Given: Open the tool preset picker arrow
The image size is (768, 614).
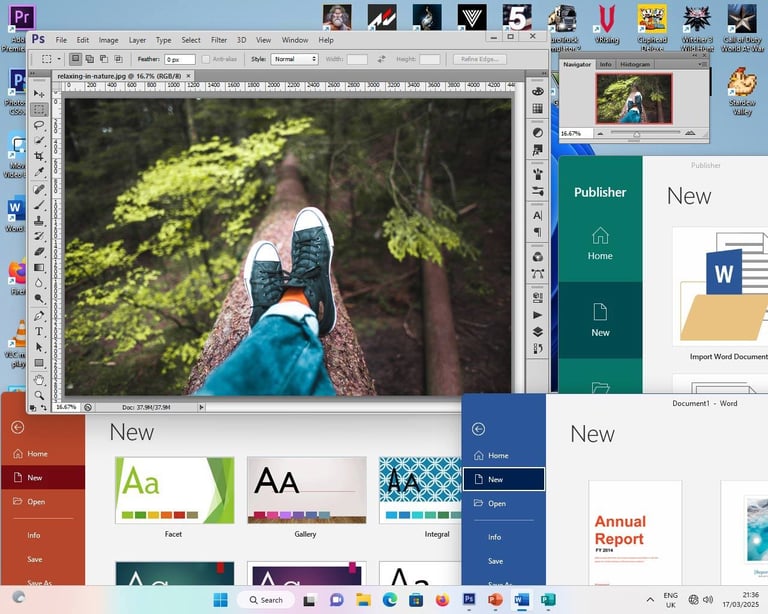Looking at the screenshot, I should [59, 59].
